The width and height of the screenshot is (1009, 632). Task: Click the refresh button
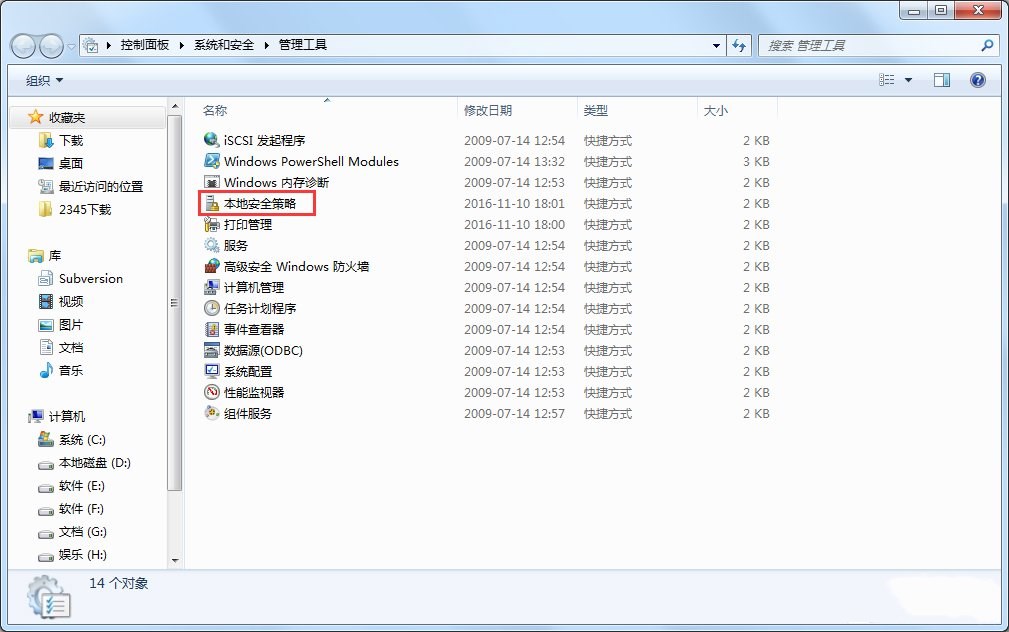pos(739,44)
